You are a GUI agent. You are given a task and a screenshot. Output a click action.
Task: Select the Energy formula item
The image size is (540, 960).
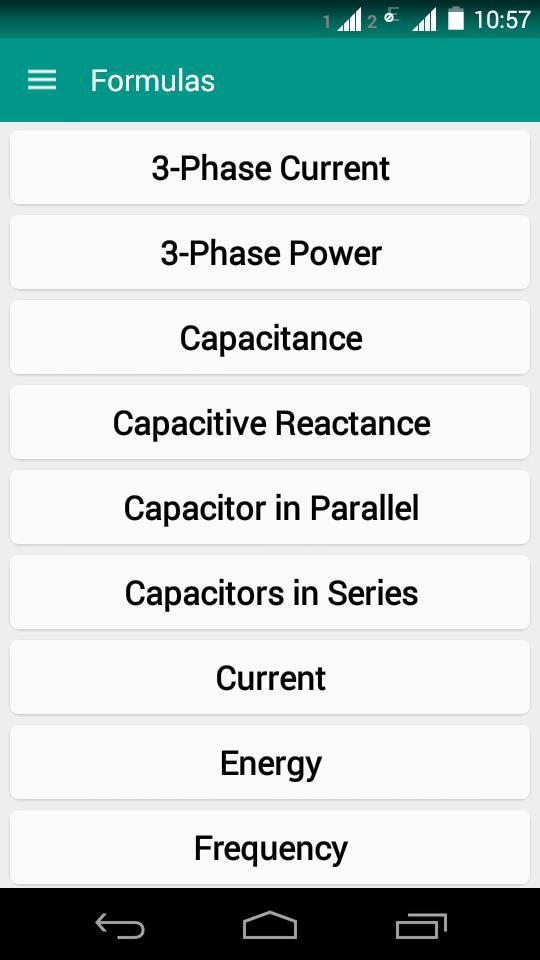point(270,763)
